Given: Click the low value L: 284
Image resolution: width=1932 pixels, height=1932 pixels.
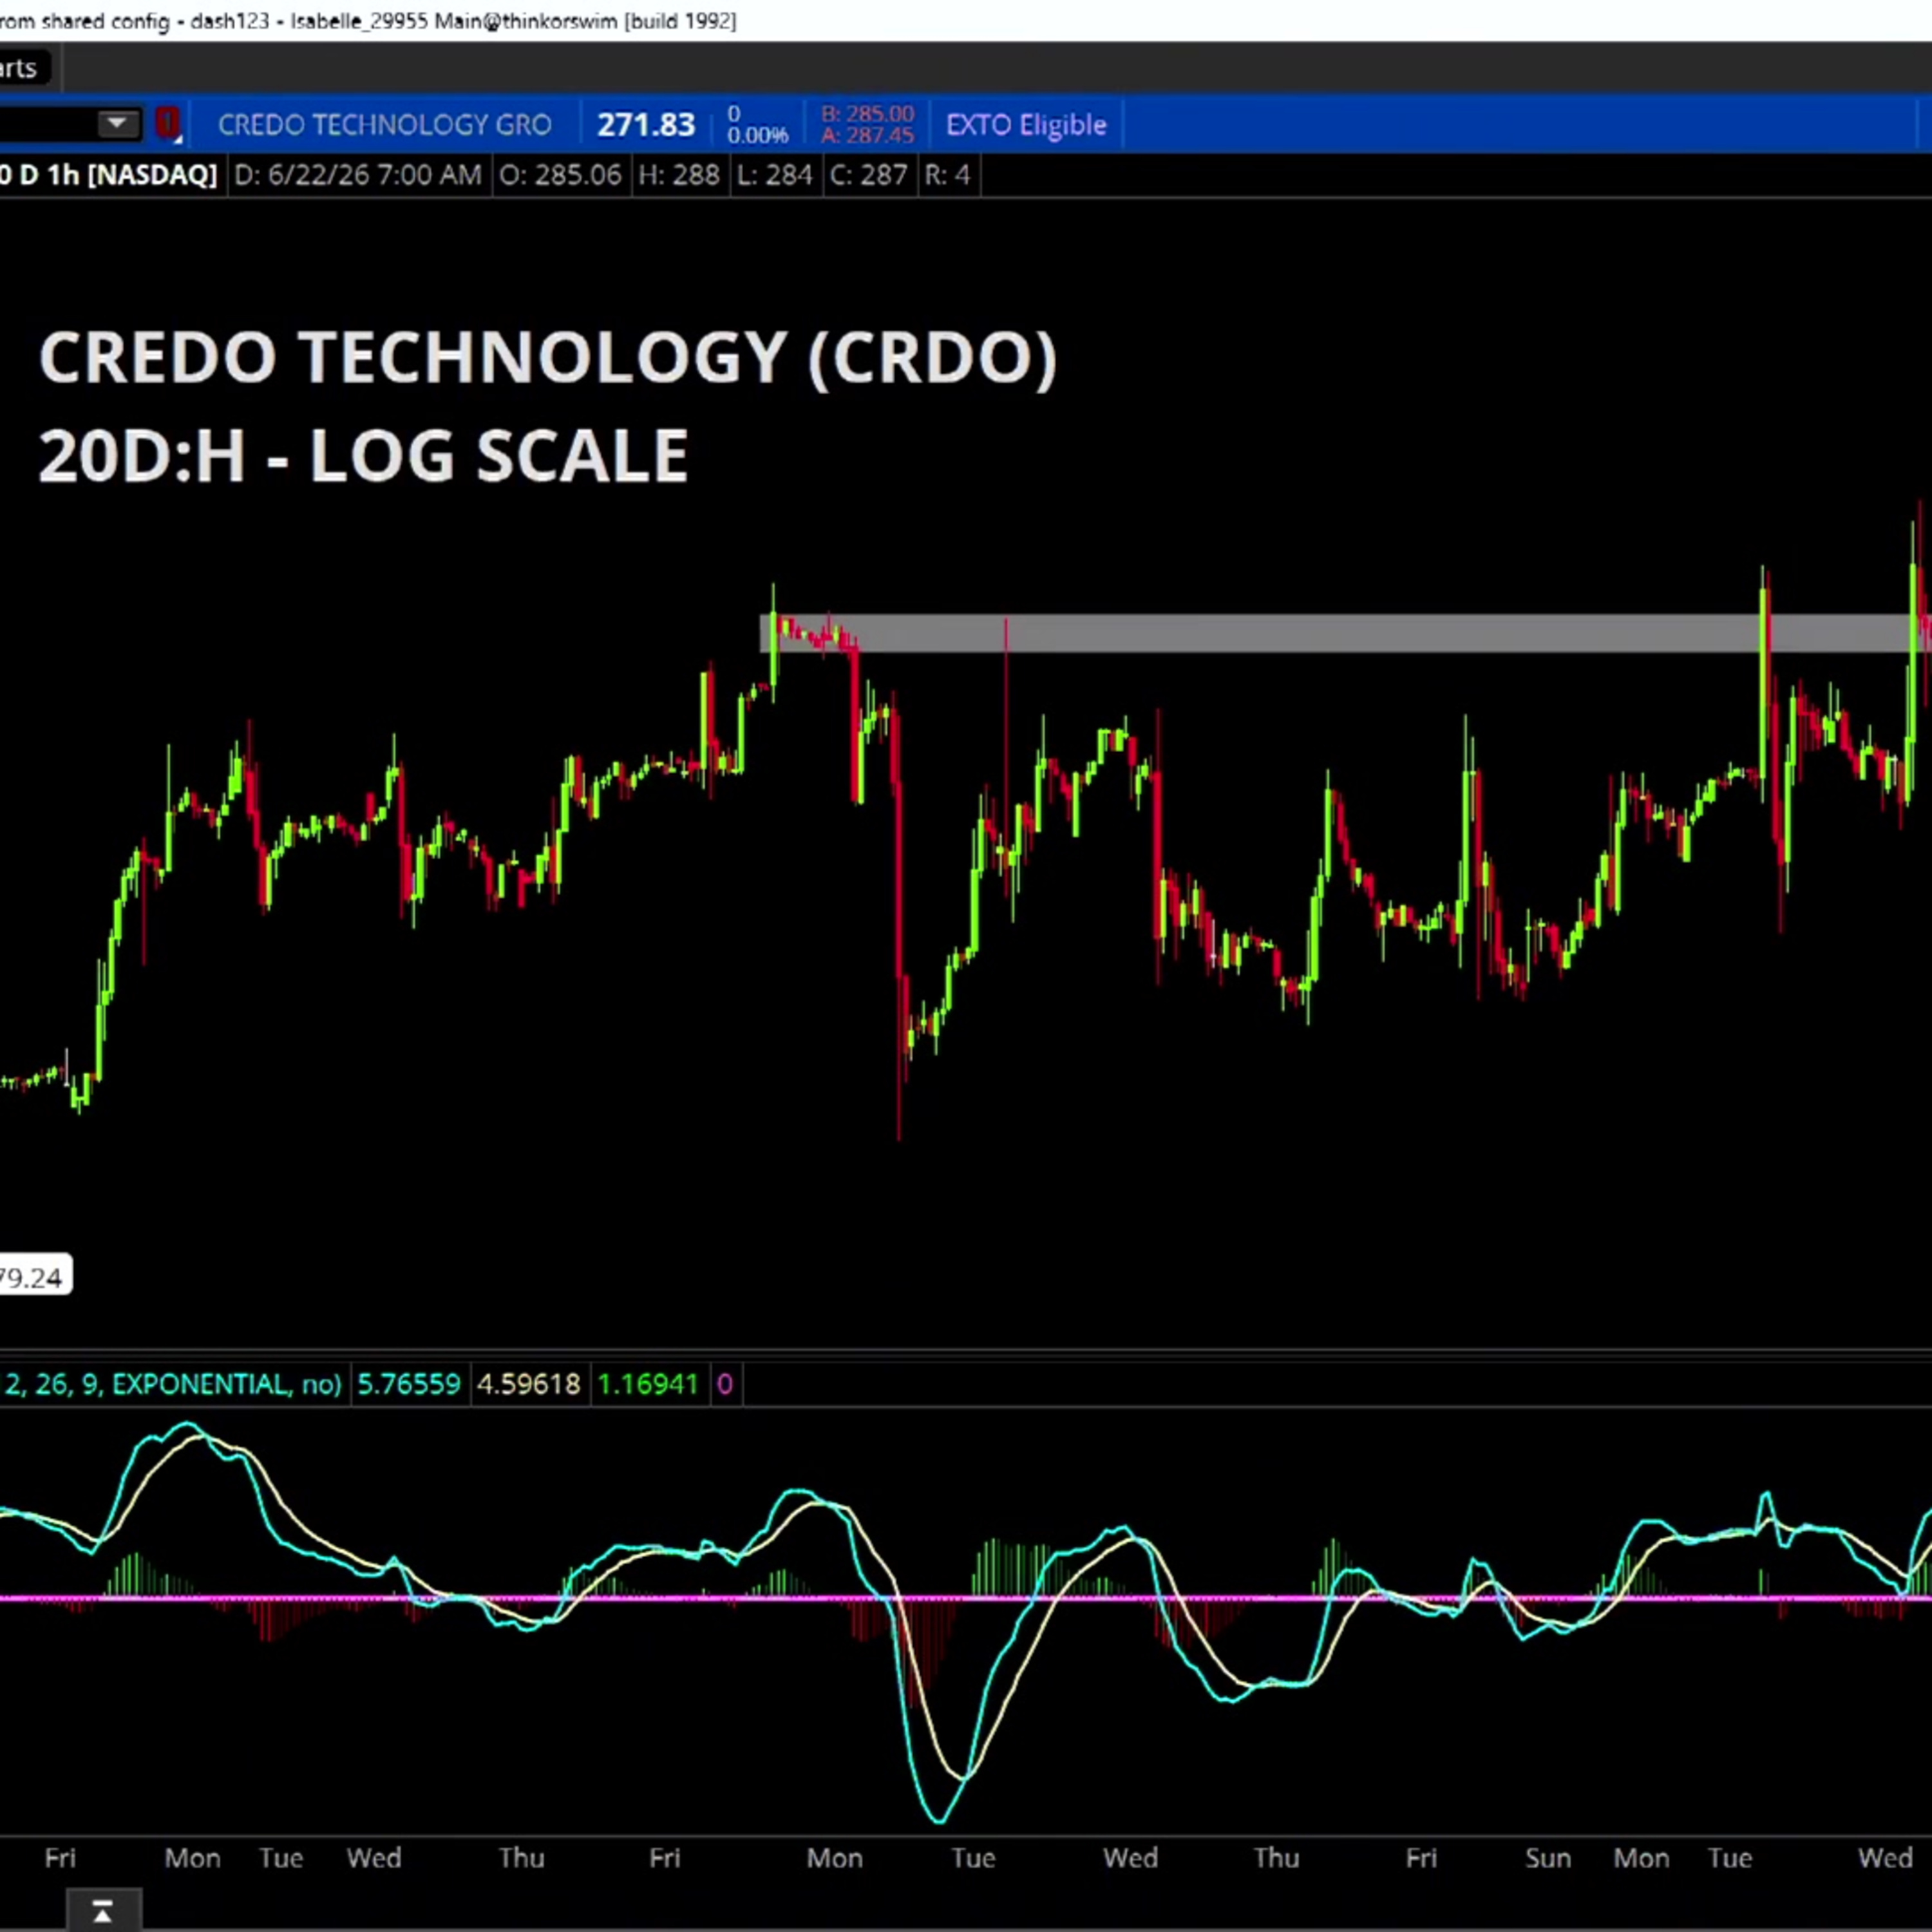Looking at the screenshot, I should click(775, 176).
